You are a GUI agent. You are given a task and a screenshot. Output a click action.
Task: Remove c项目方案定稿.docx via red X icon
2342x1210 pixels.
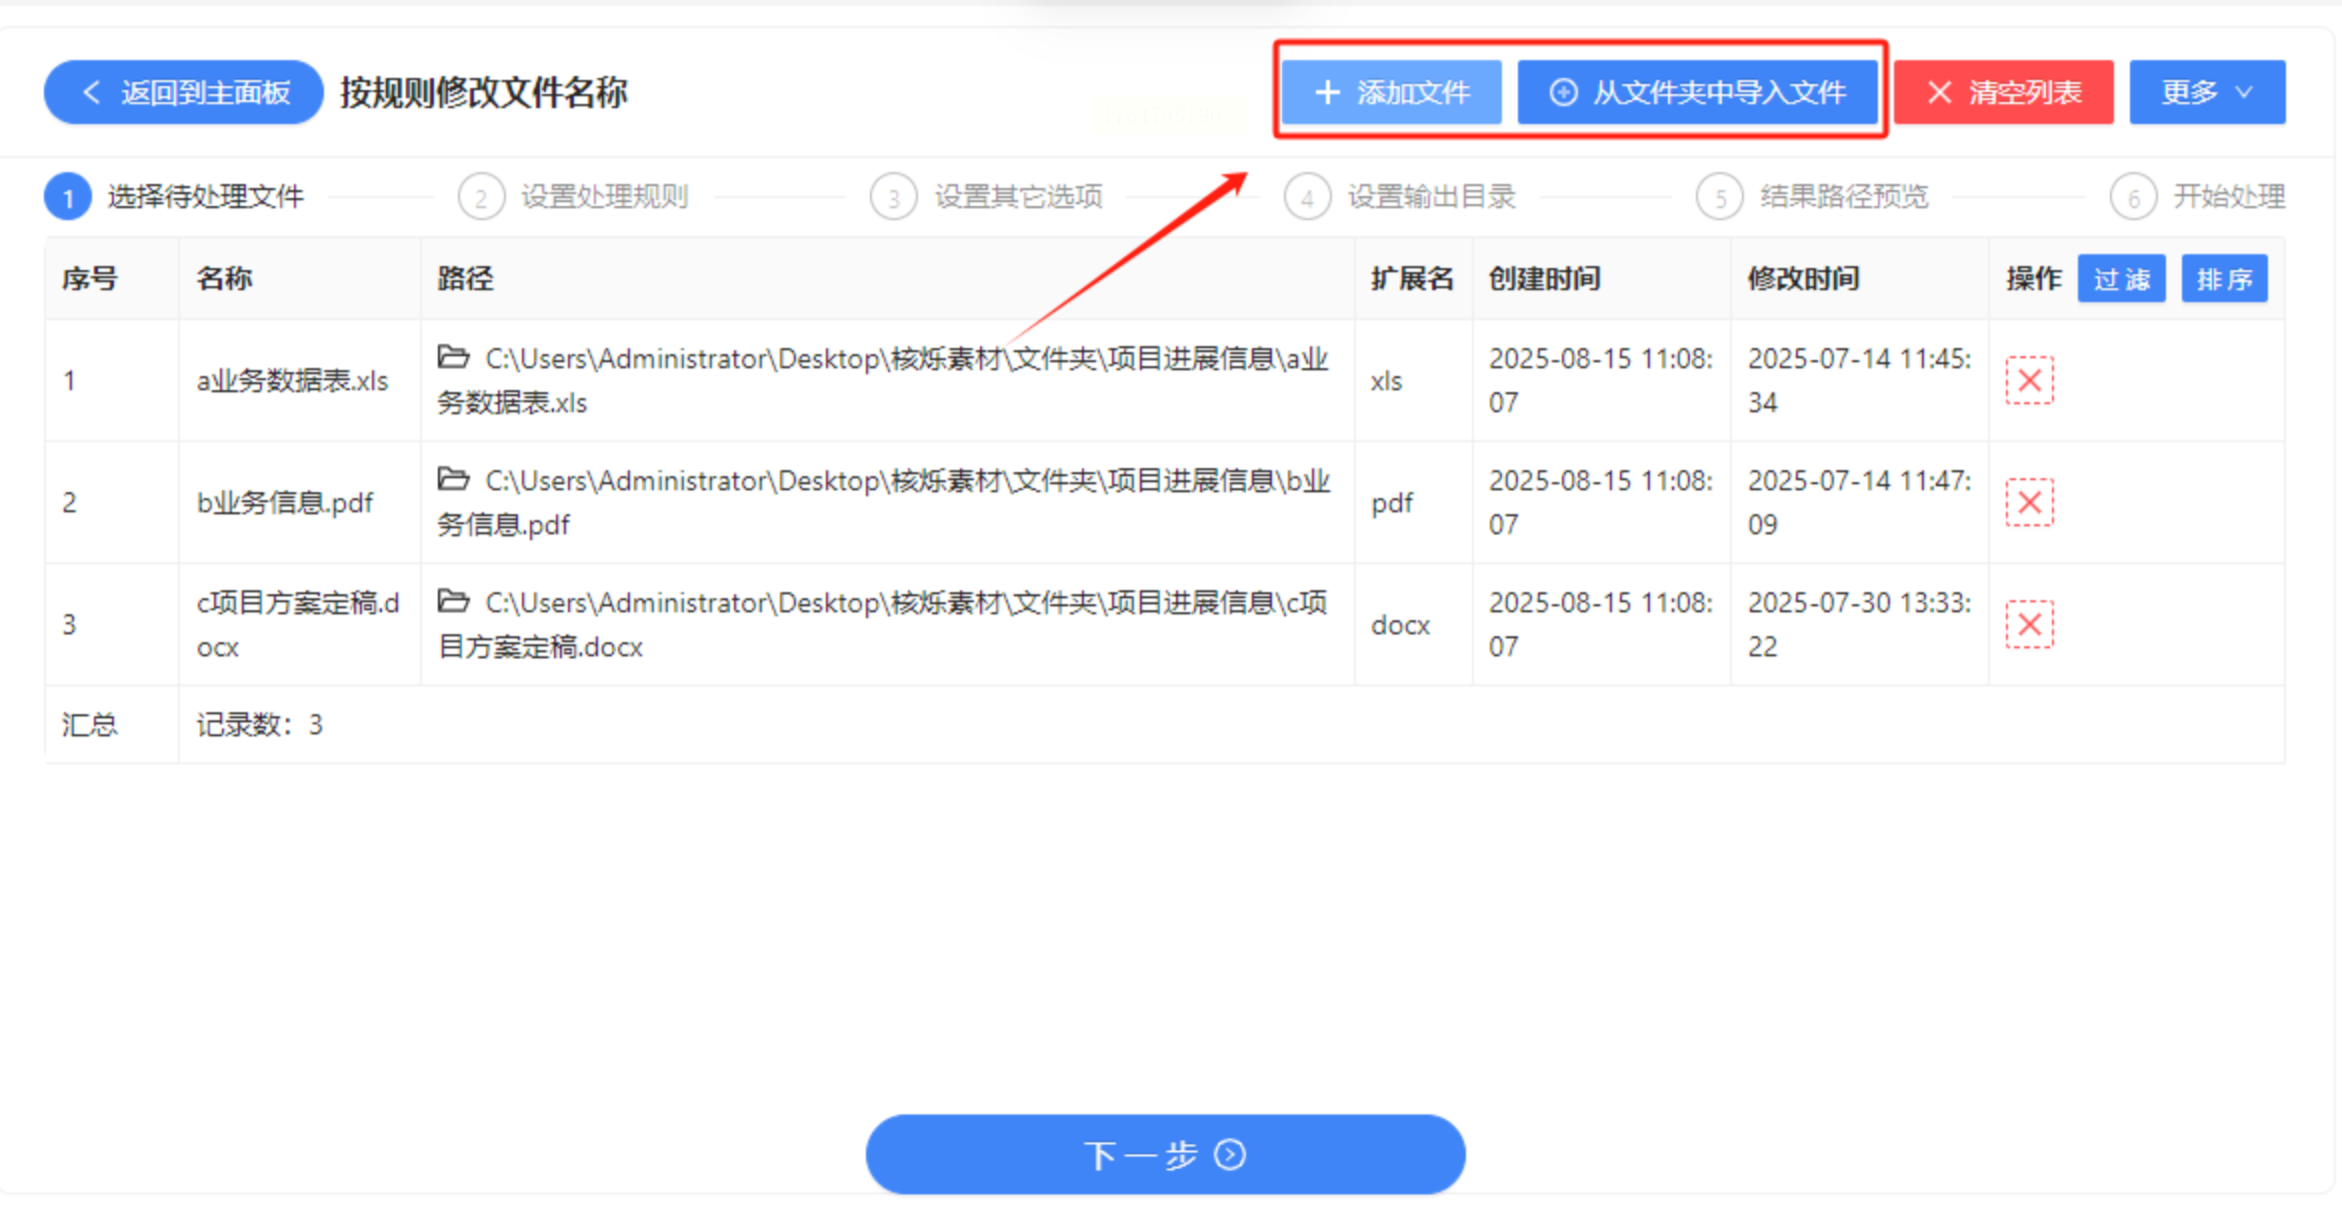[x=2029, y=624]
